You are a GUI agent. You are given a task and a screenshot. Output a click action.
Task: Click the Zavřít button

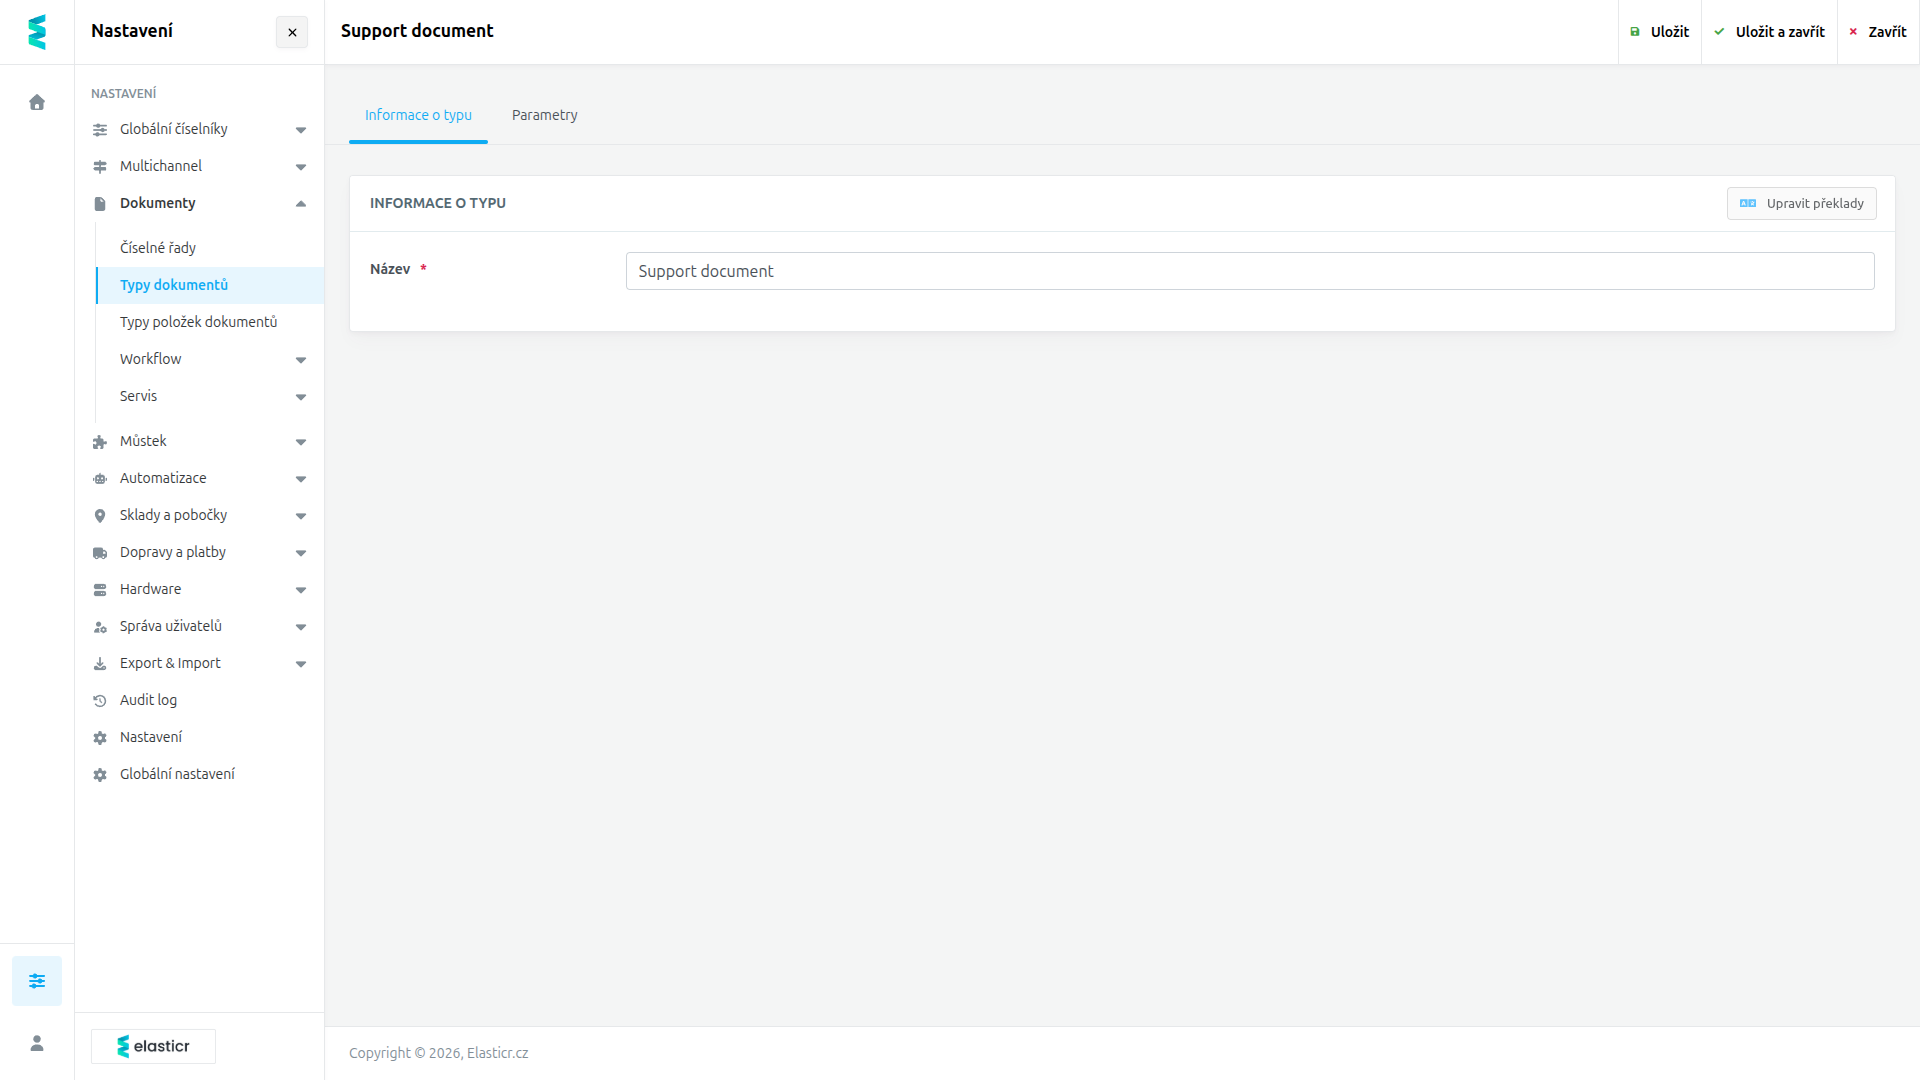point(1878,32)
